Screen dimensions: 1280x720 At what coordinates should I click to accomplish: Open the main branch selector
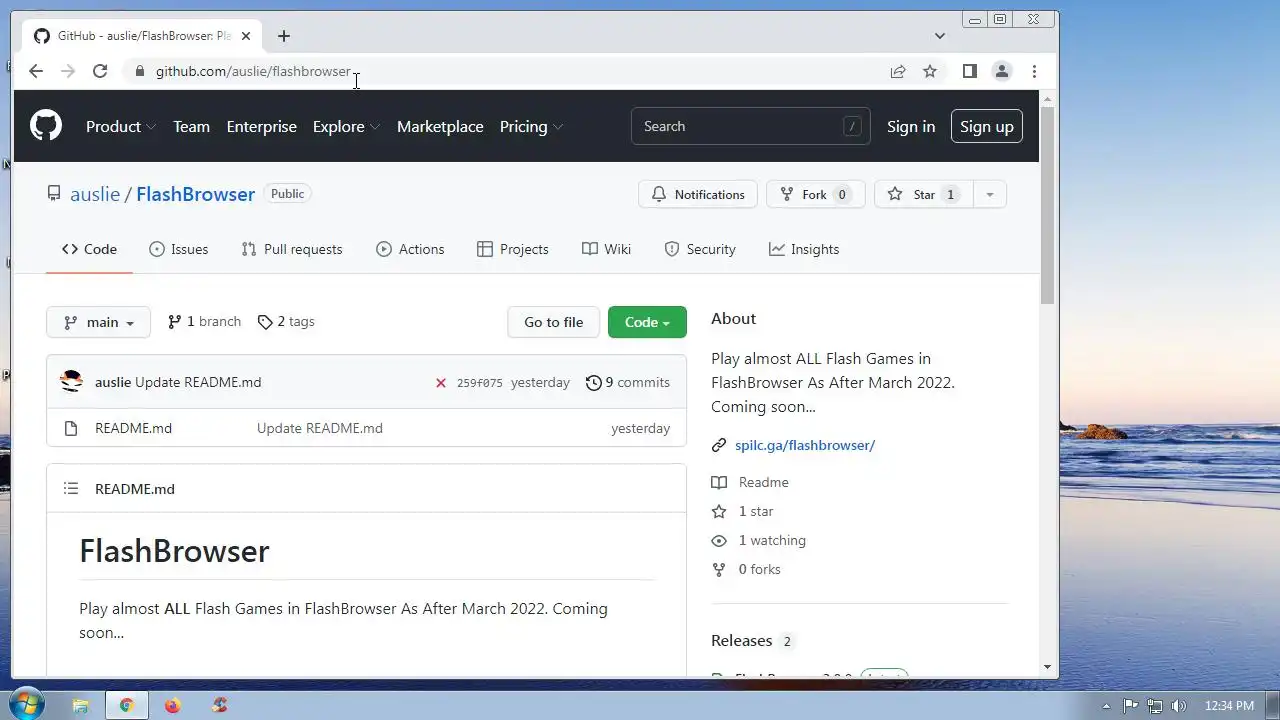coord(98,322)
